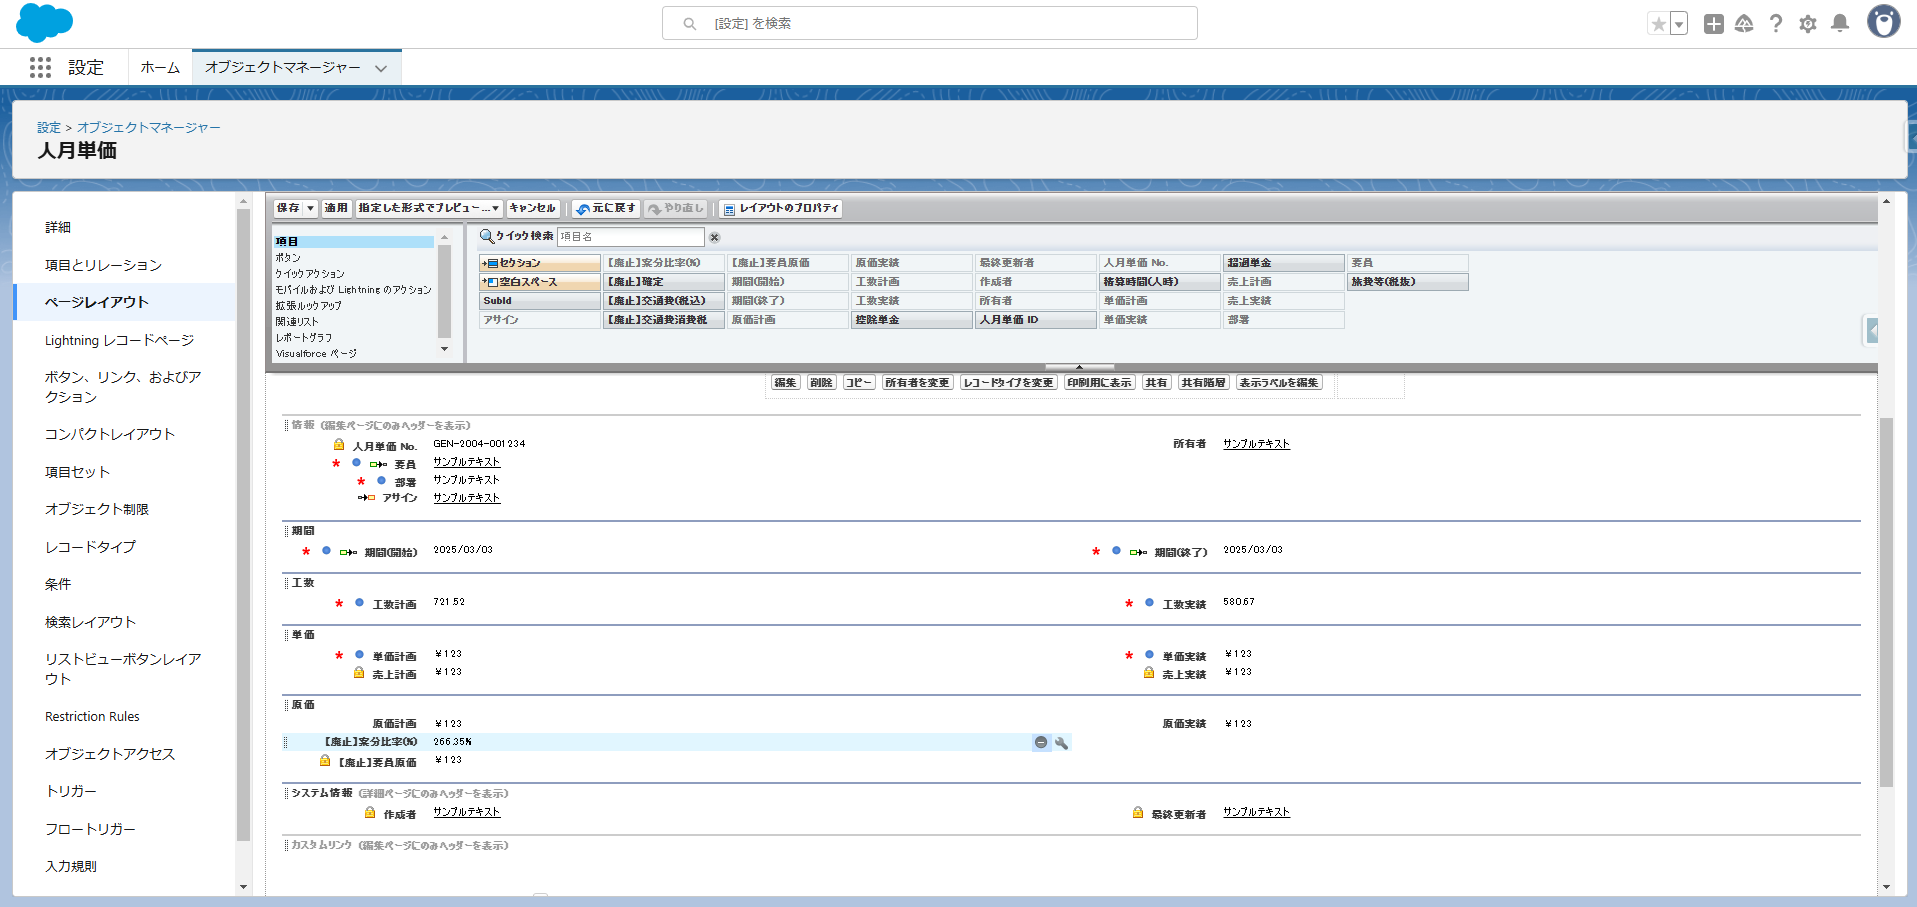Click the palette list scroll-down arrow

(x=445, y=349)
